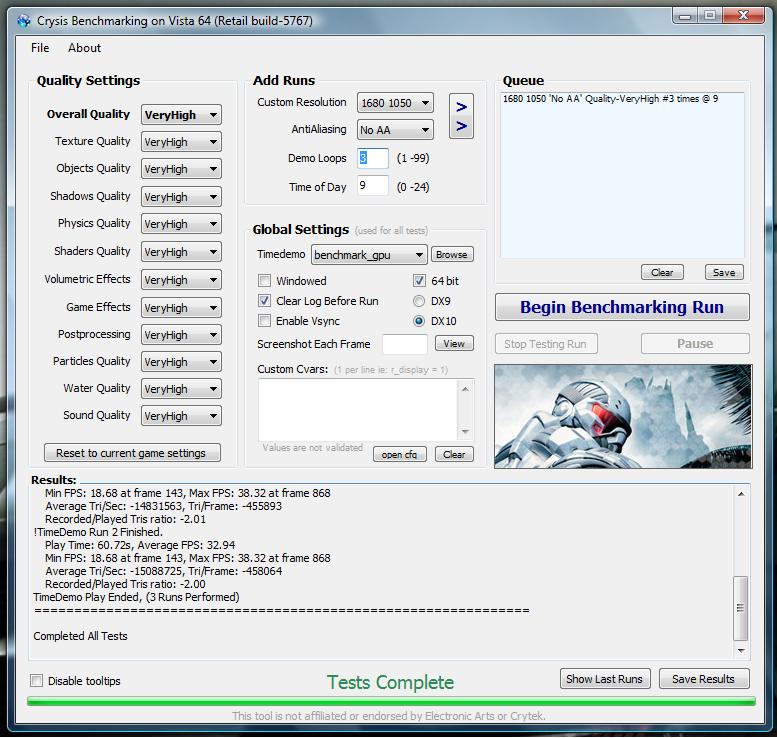Viewport: 777px width, 738px height.
Task: Click Save Results button
Action: point(704,679)
